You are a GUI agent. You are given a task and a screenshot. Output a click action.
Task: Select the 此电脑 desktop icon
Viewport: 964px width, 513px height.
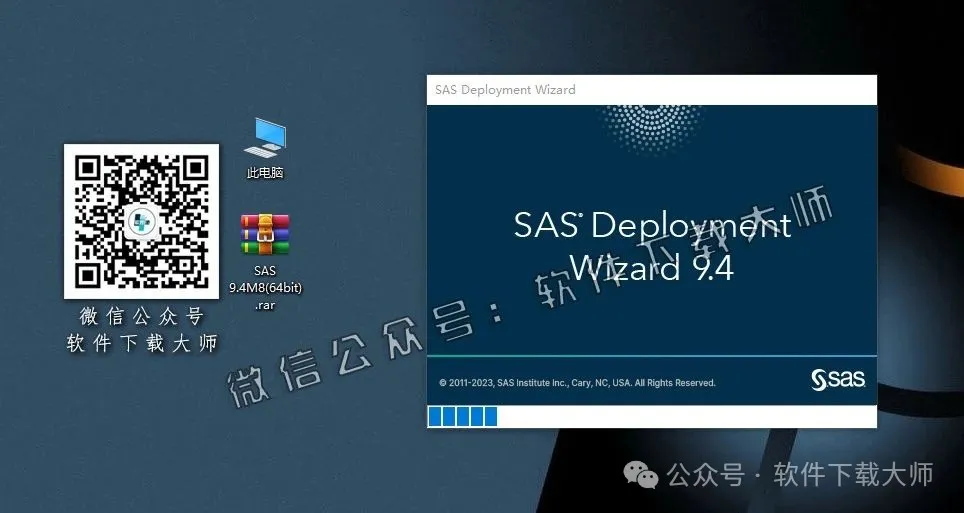[265, 138]
